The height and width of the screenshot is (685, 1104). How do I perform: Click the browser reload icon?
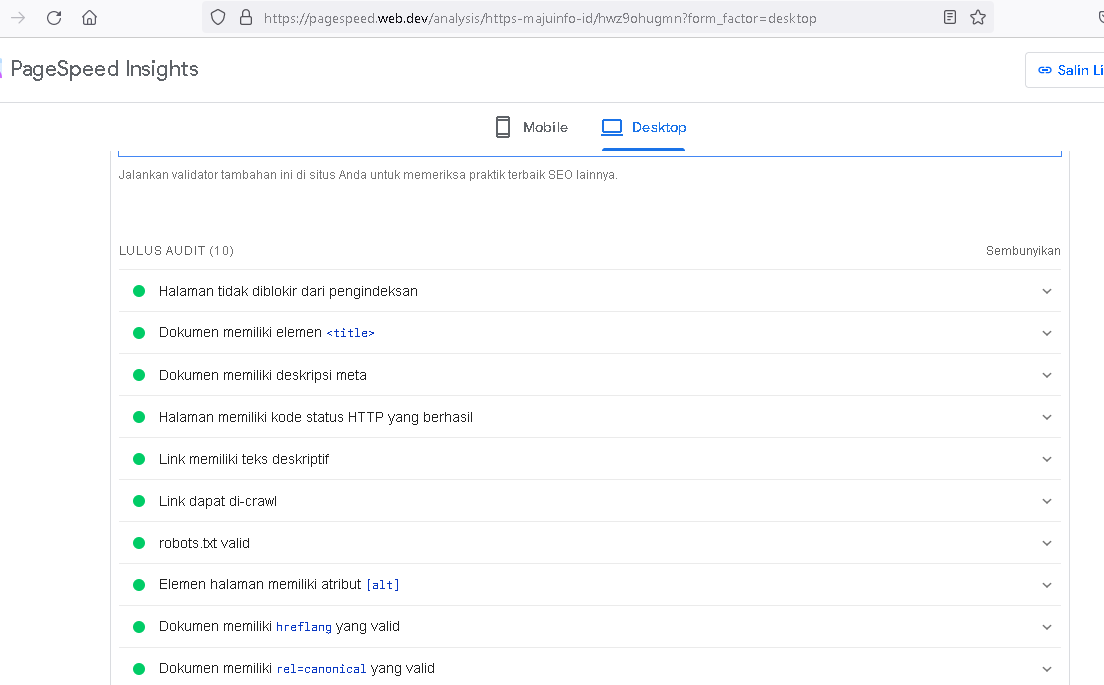(x=54, y=18)
